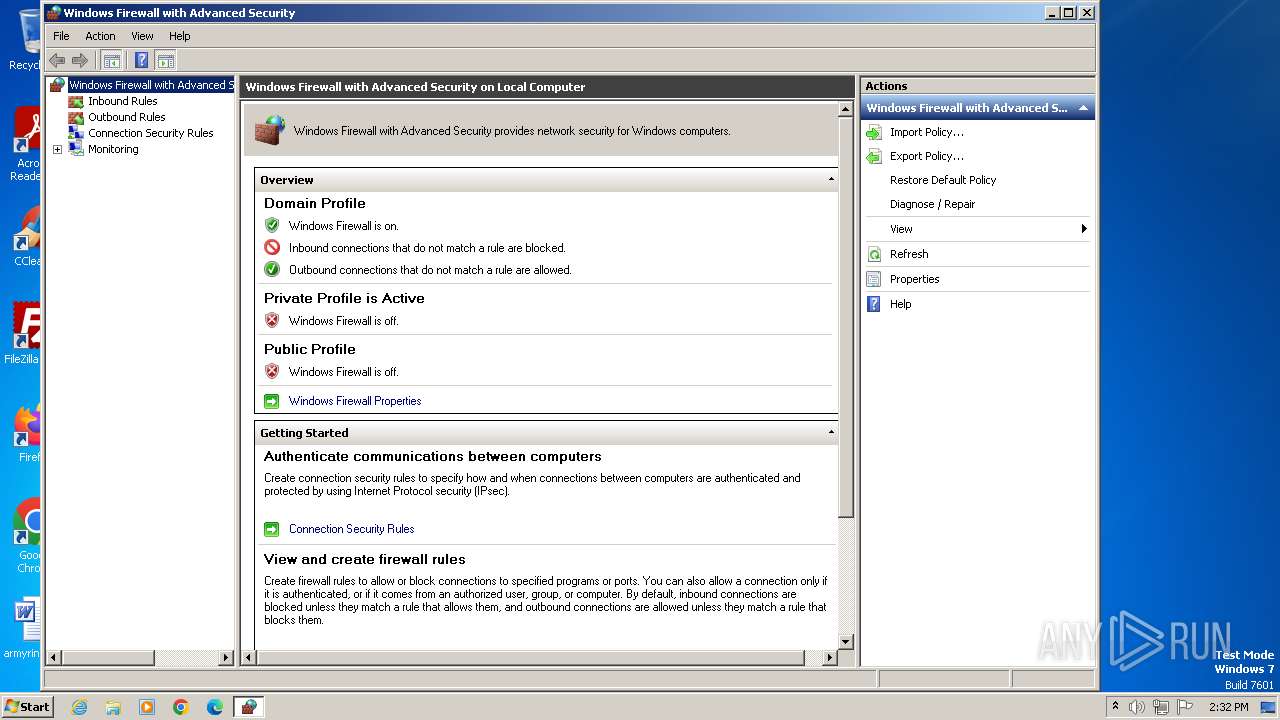Click green arrow beside Windows Firewall Properties

pos(271,401)
